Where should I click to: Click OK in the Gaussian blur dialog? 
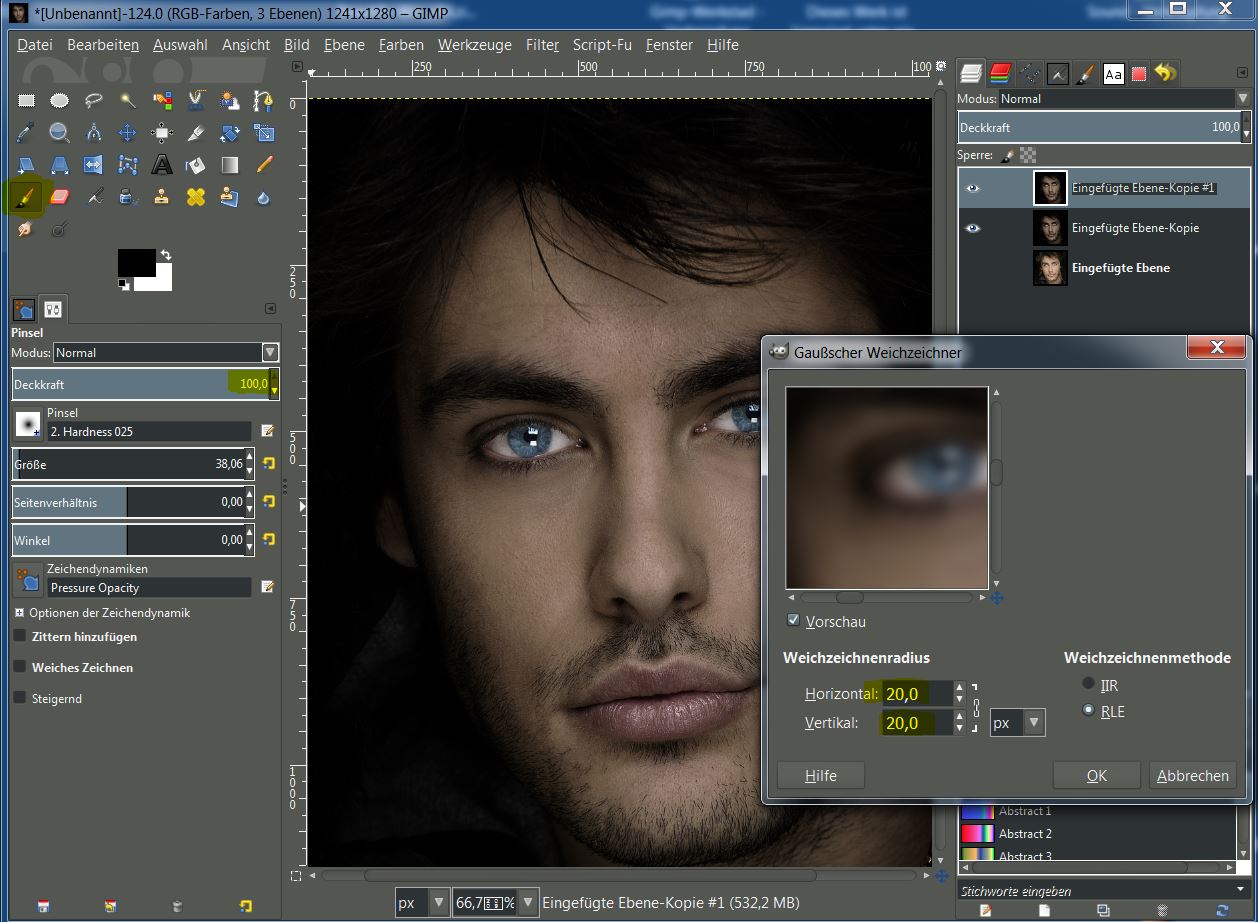point(1096,775)
